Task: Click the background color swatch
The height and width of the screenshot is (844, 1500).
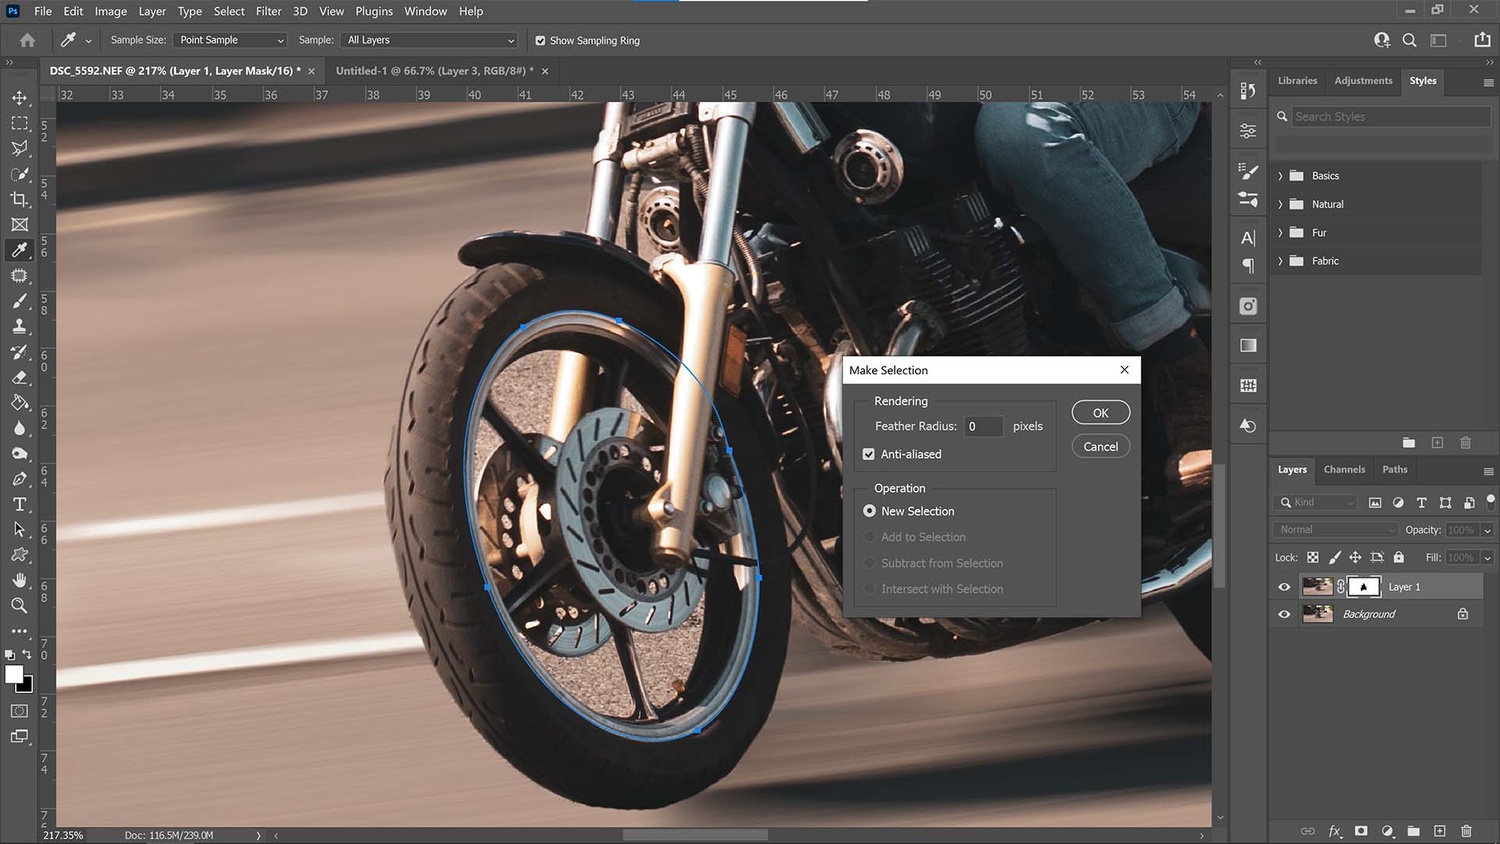Action: pyautogui.click(x=26, y=686)
